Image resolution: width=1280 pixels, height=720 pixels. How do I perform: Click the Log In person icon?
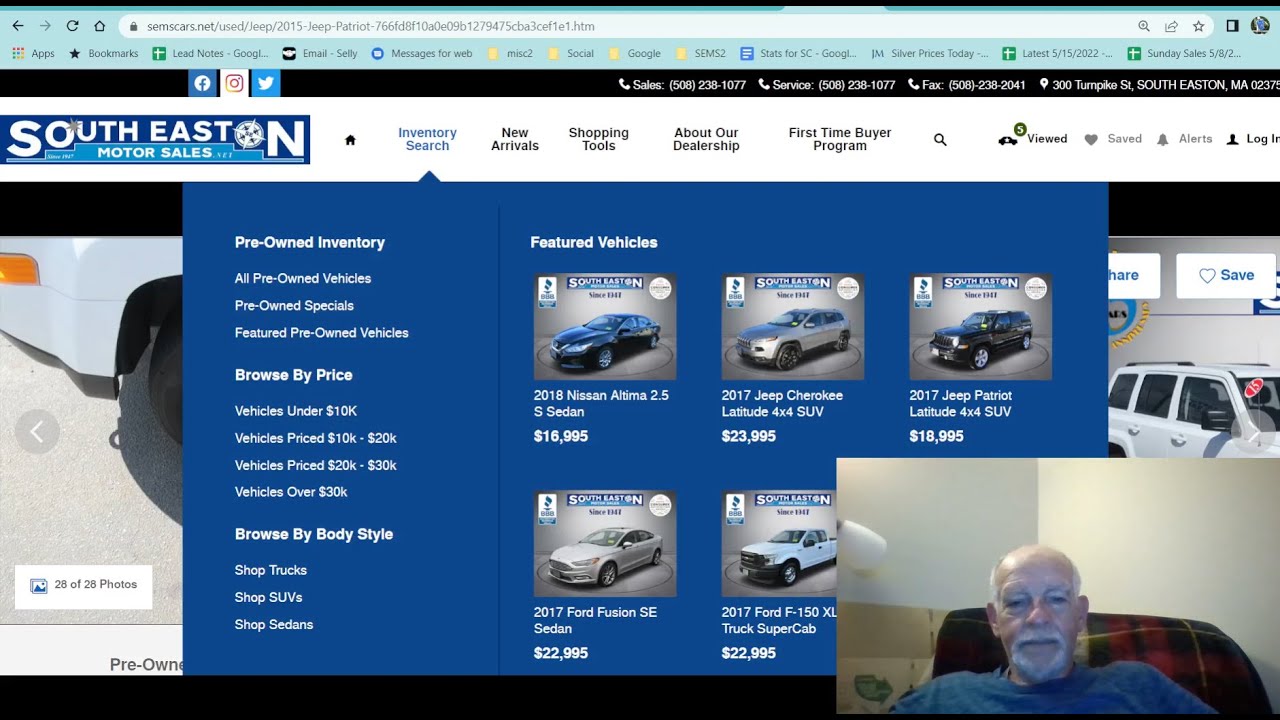pos(1232,140)
